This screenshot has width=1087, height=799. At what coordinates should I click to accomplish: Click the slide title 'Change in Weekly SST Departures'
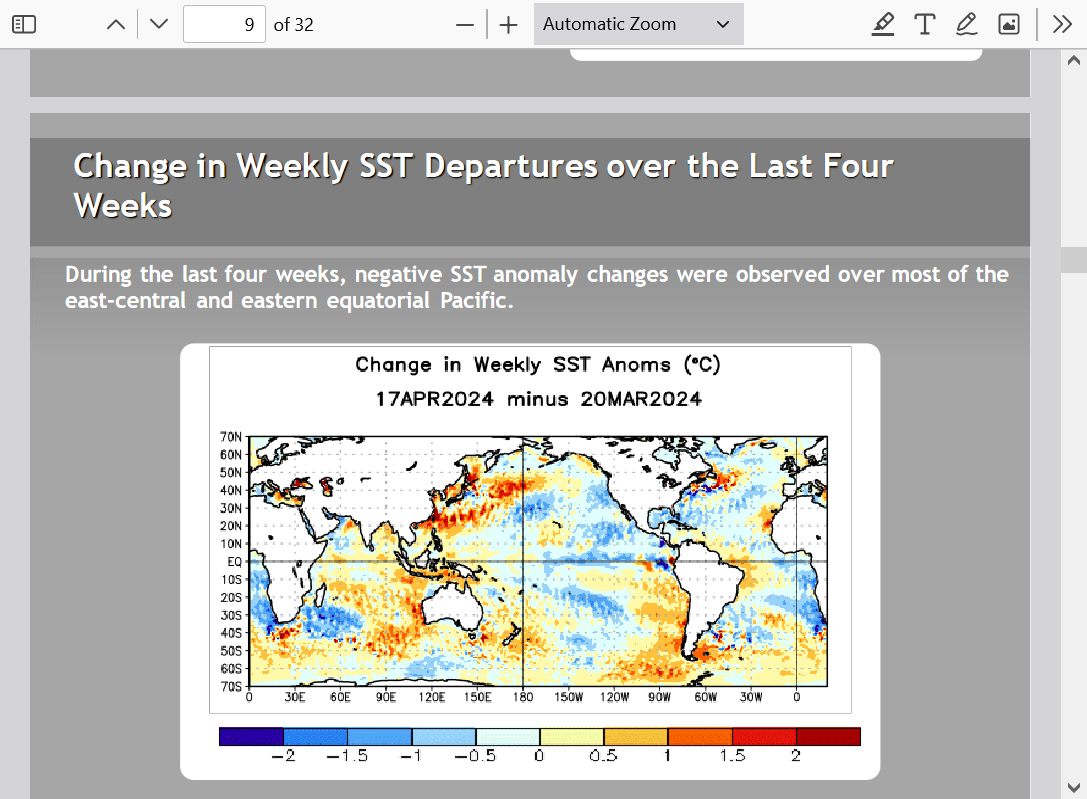coord(483,185)
